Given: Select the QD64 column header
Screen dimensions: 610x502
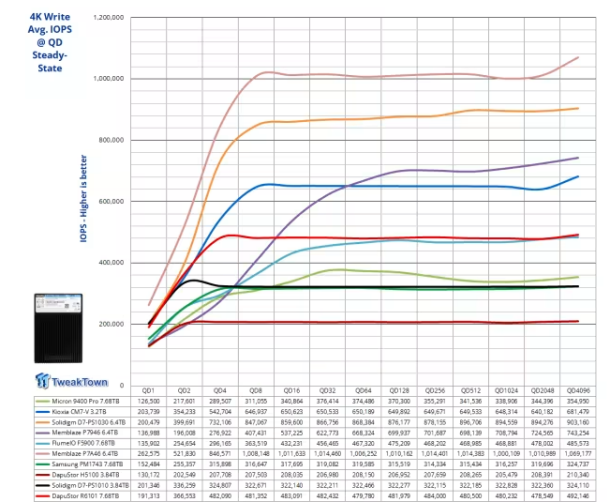Looking at the screenshot, I should tap(363, 391).
